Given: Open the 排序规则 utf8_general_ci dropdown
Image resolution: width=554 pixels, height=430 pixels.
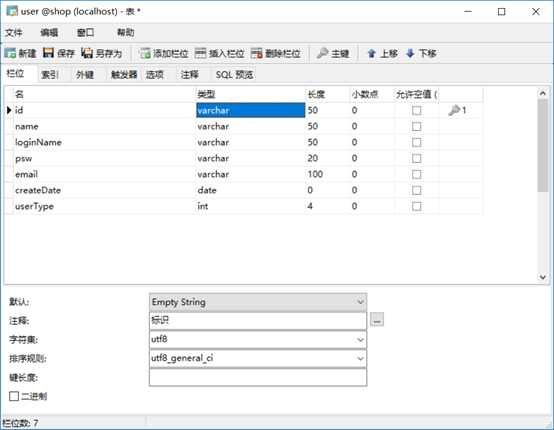Looking at the screenshot, I should (258, 358).
